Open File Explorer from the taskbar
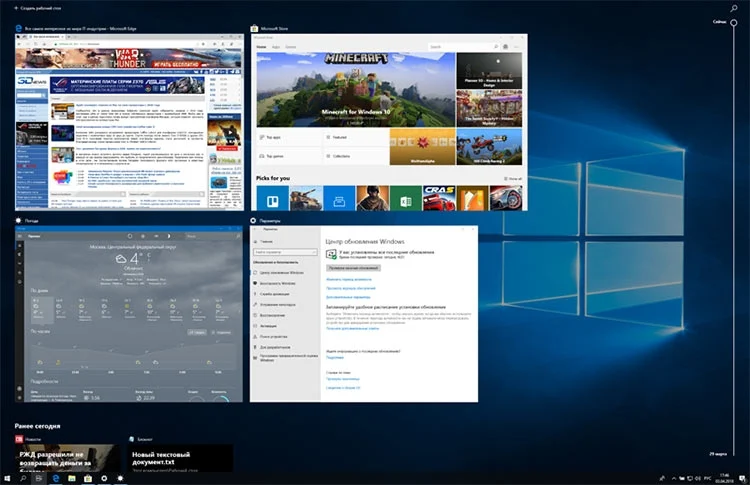750x485 pixels. 72,478
